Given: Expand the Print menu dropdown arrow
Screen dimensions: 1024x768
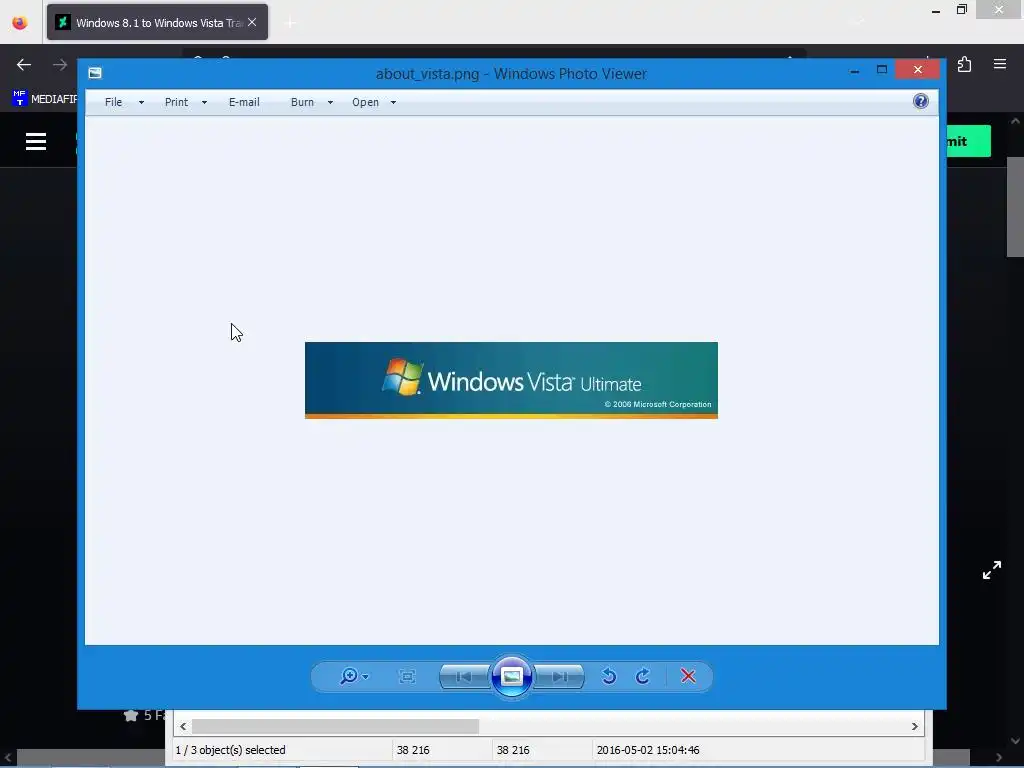Looking at the screenshot, I should (x=204, y=103).
